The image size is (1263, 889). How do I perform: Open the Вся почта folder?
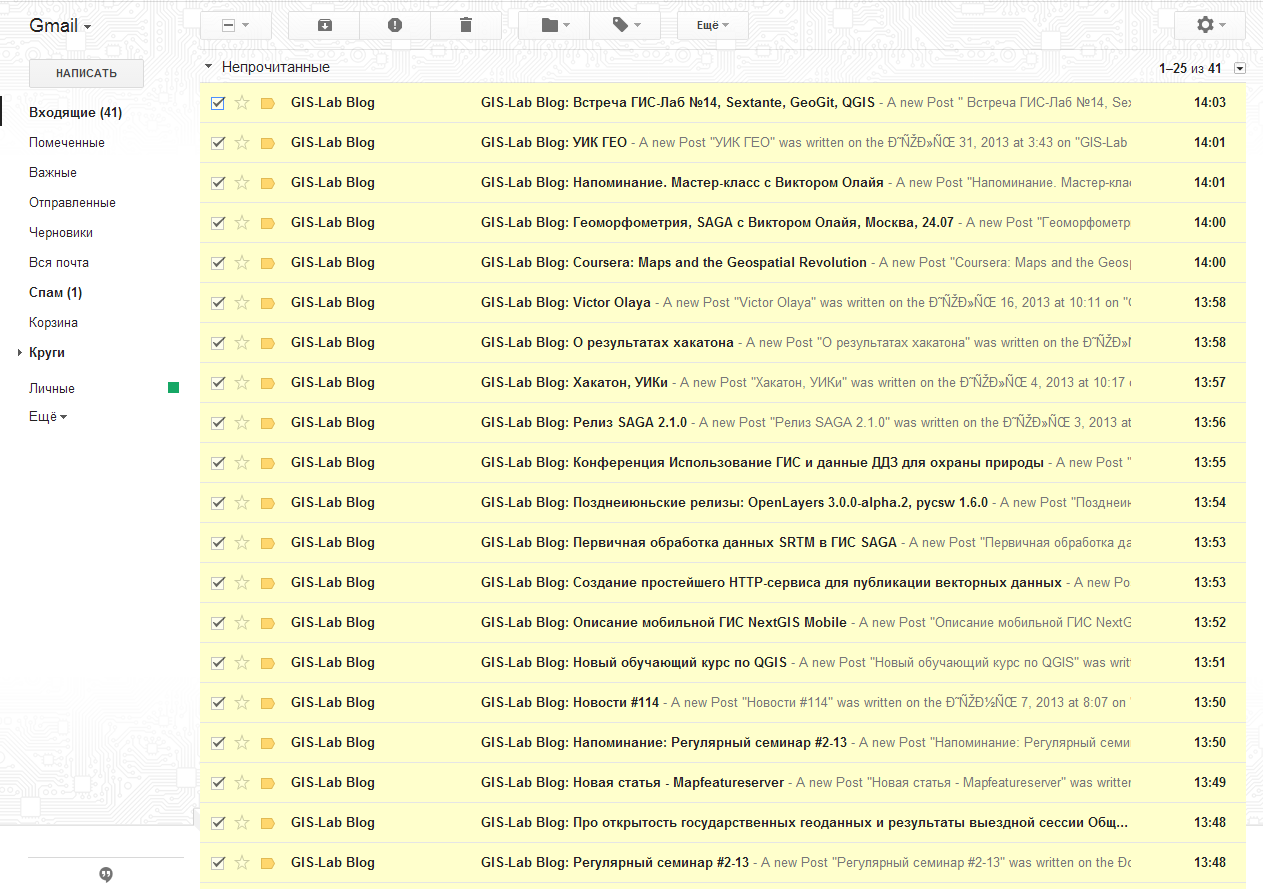pyautogui.click(x=59, y=263)
